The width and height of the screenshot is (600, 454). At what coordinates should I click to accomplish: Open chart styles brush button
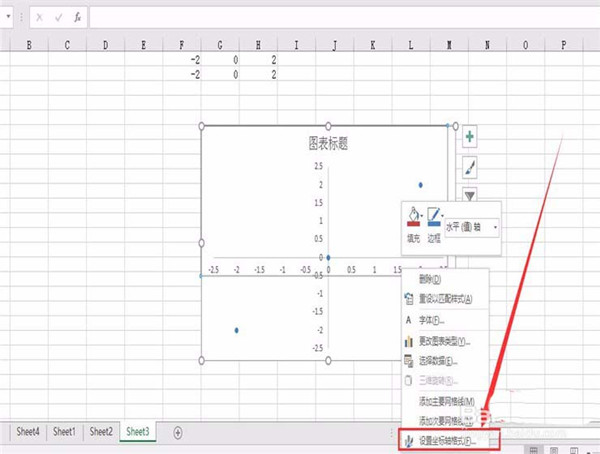[x=469, y=167]
